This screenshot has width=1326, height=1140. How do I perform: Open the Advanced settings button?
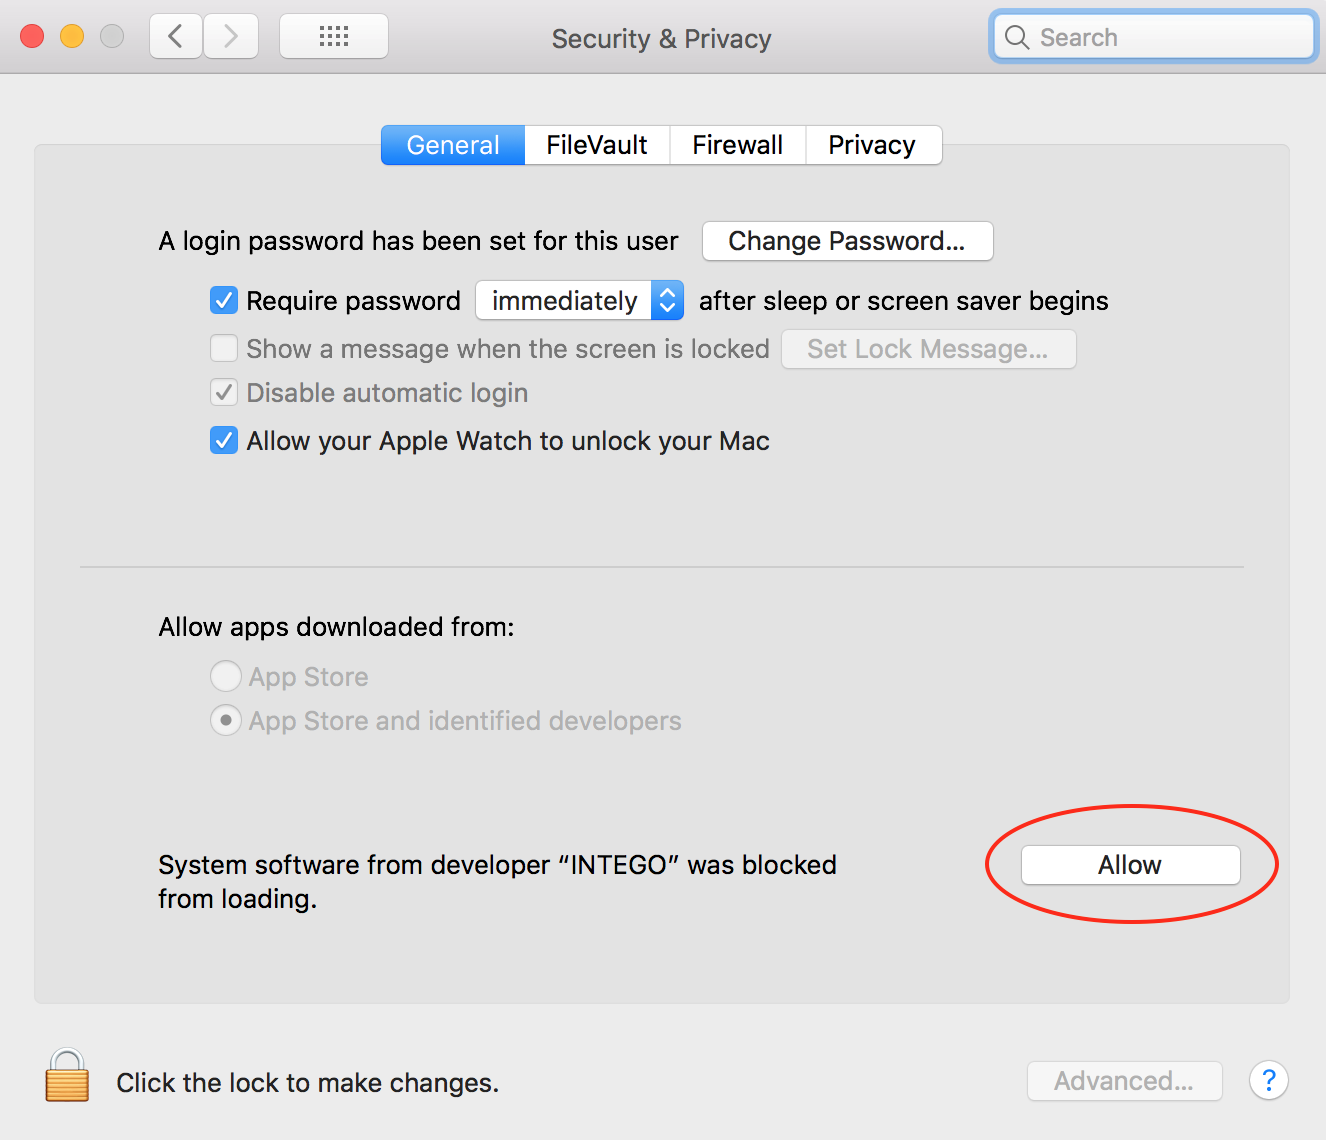(x=1124, y=1081)
